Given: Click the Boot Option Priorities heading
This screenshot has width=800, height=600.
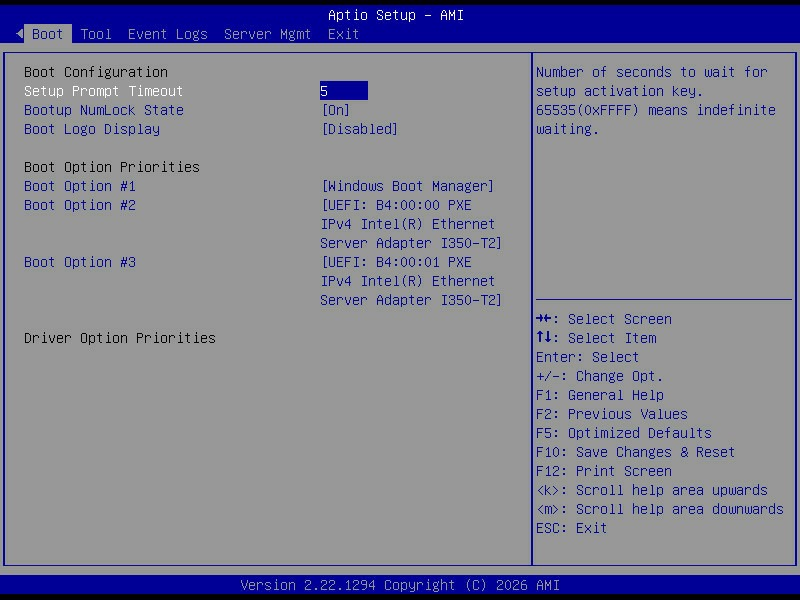Looking at the screenshot, I should pos(112,167).
